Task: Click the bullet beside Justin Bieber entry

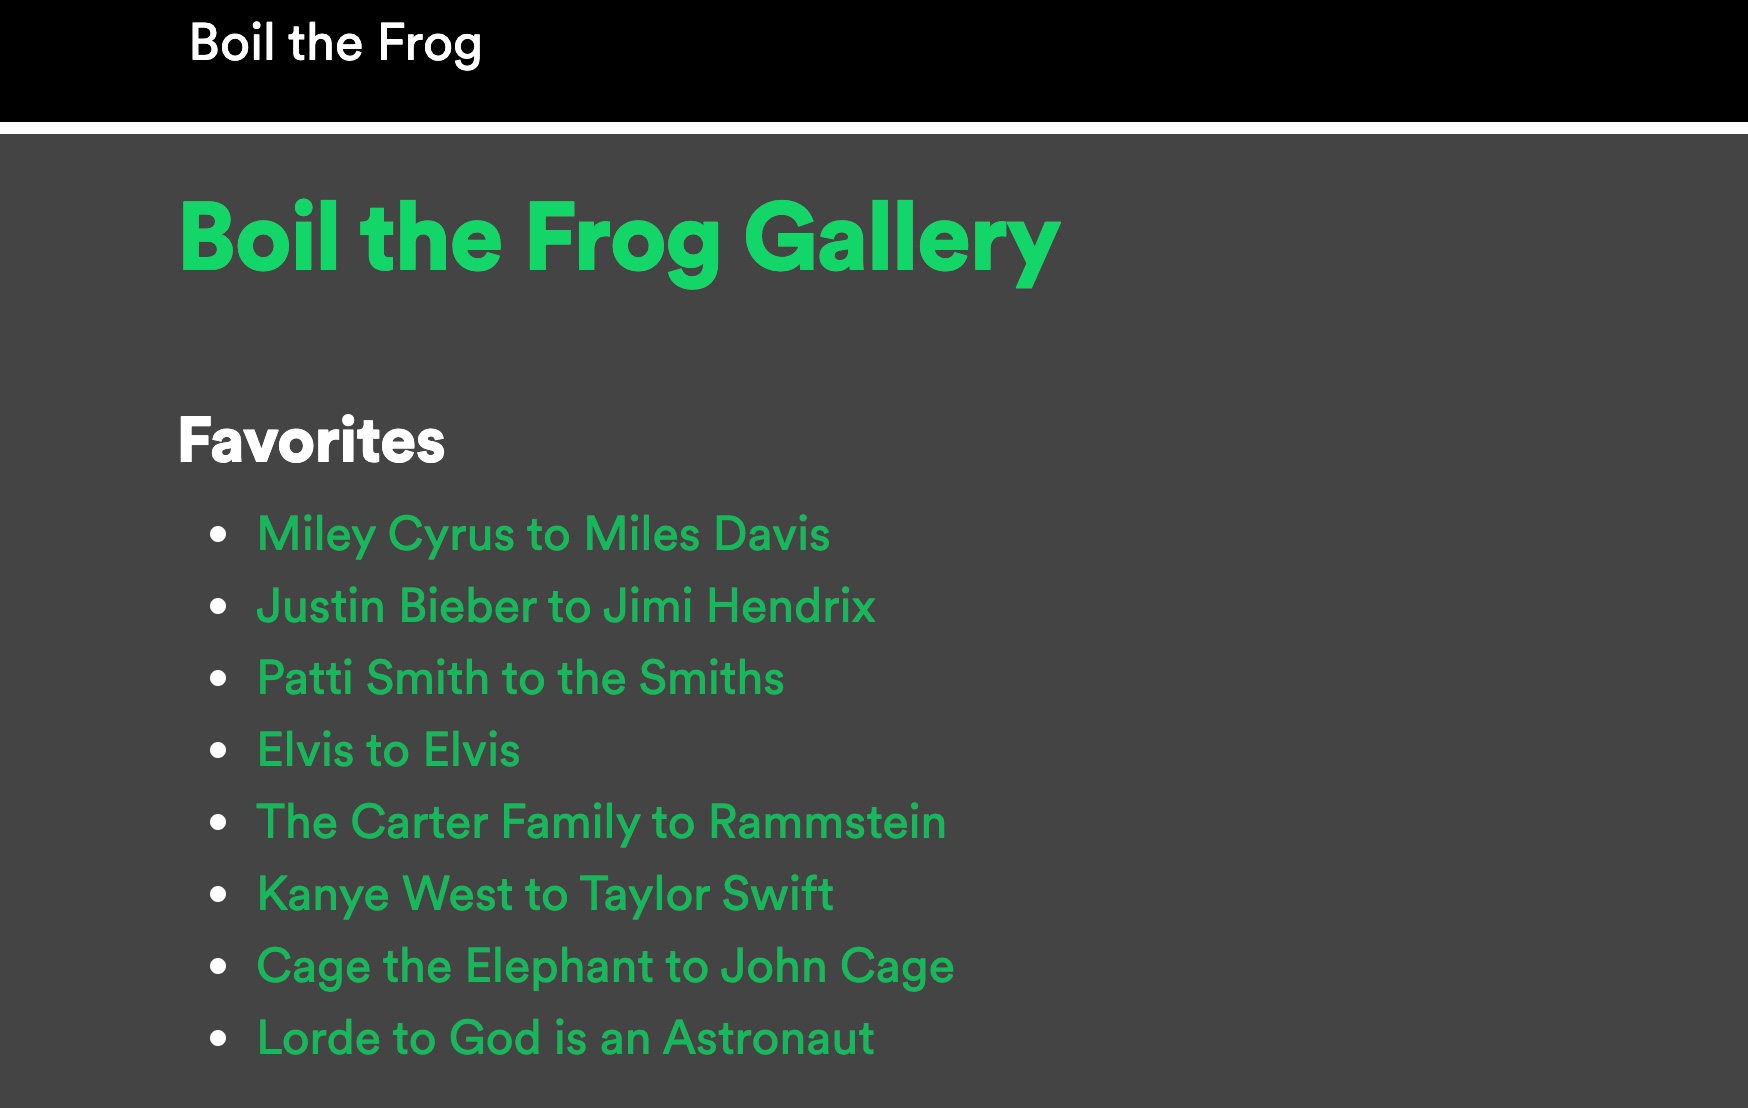Action: point(219,607)
